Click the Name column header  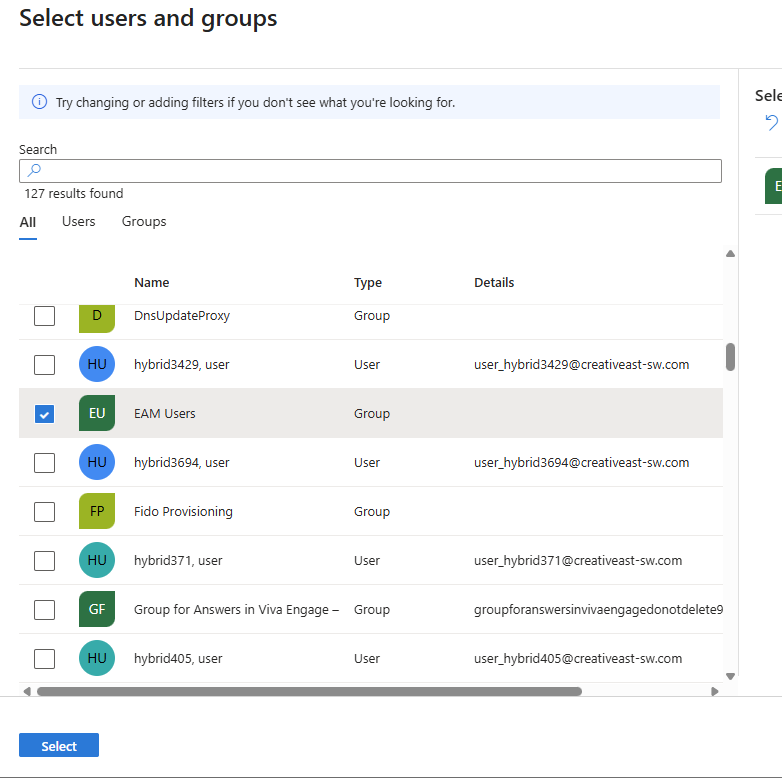point(152,283)
